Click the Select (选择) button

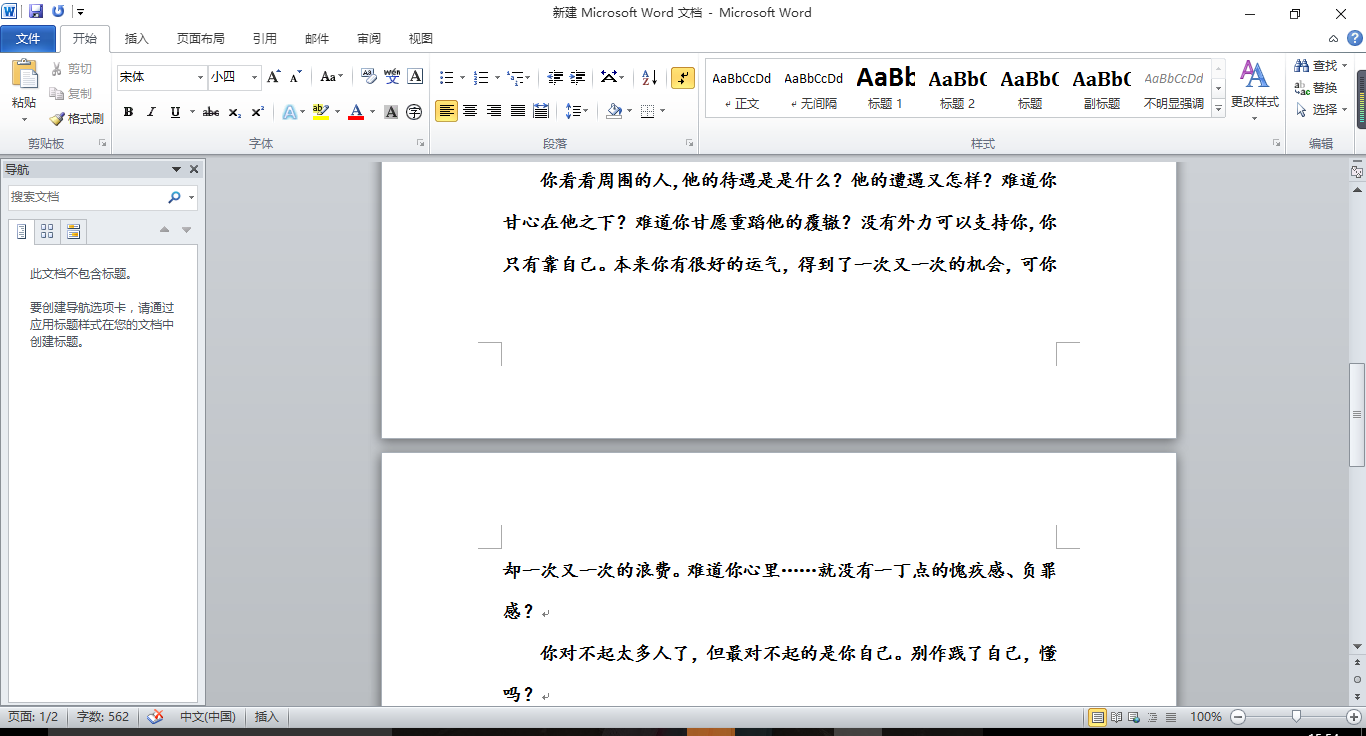point(1321,110)
